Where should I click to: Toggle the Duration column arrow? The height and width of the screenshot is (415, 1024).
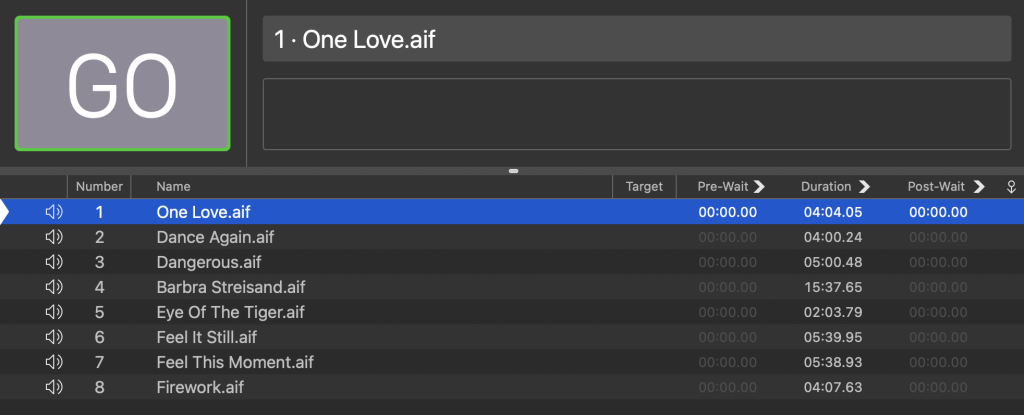[x=864, y=186]
